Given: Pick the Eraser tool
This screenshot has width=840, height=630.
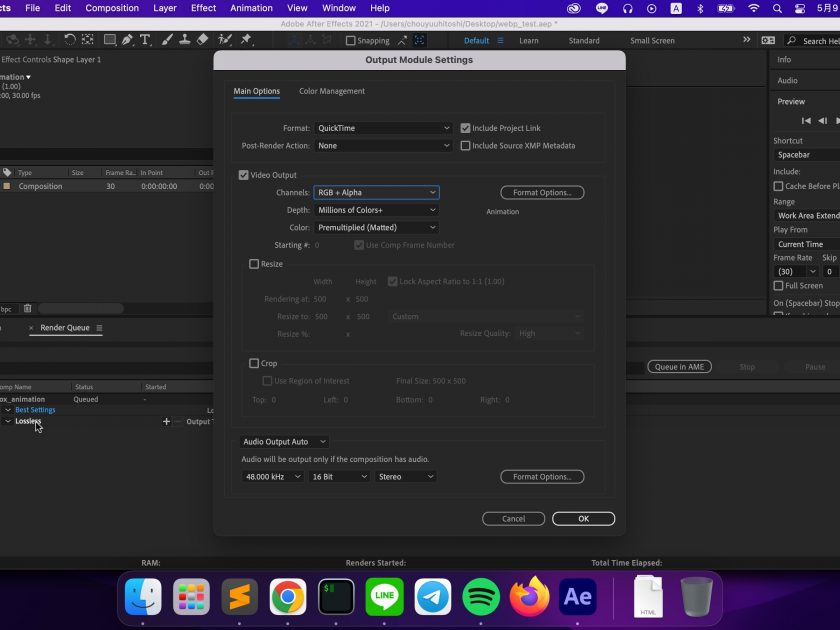Looking at the screenshot, I should tap(203, 40).
